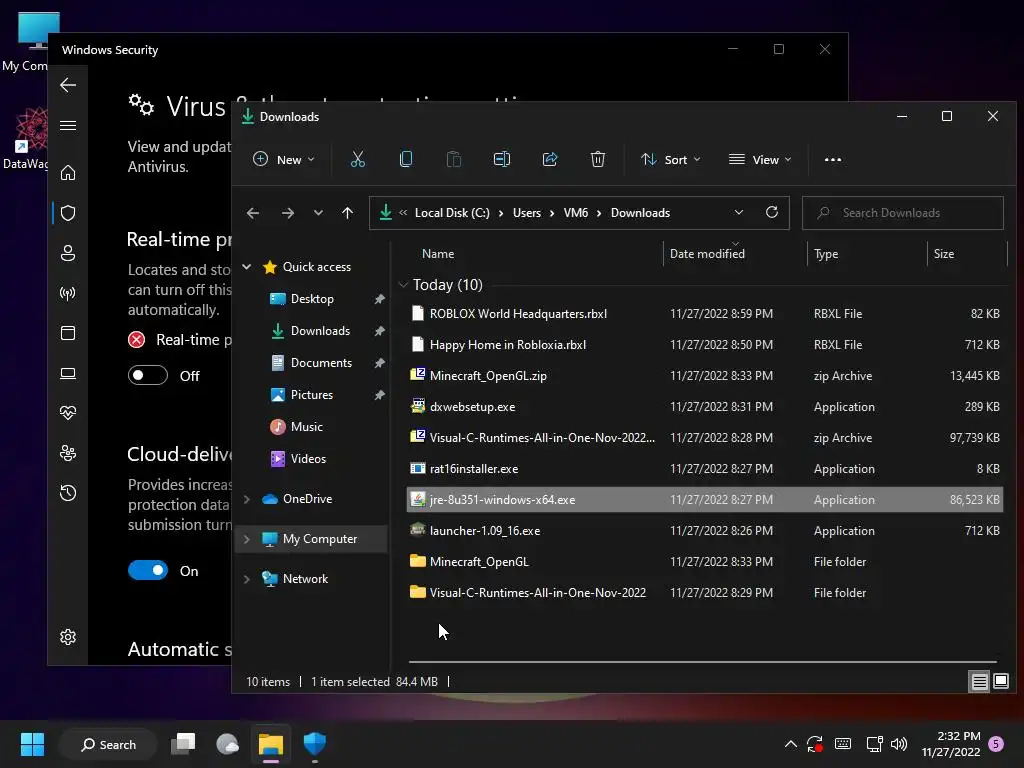Click Users in the address breadcrumb

(526, 213)
